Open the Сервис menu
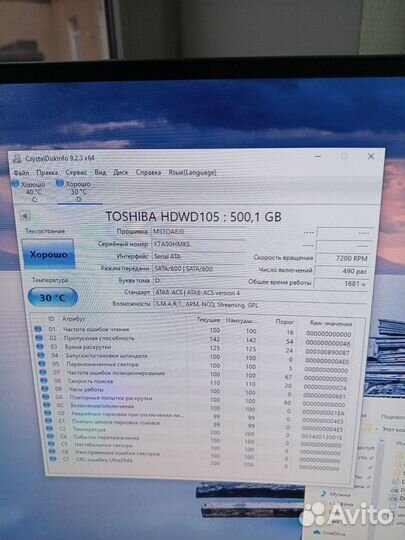 (76, 172)
